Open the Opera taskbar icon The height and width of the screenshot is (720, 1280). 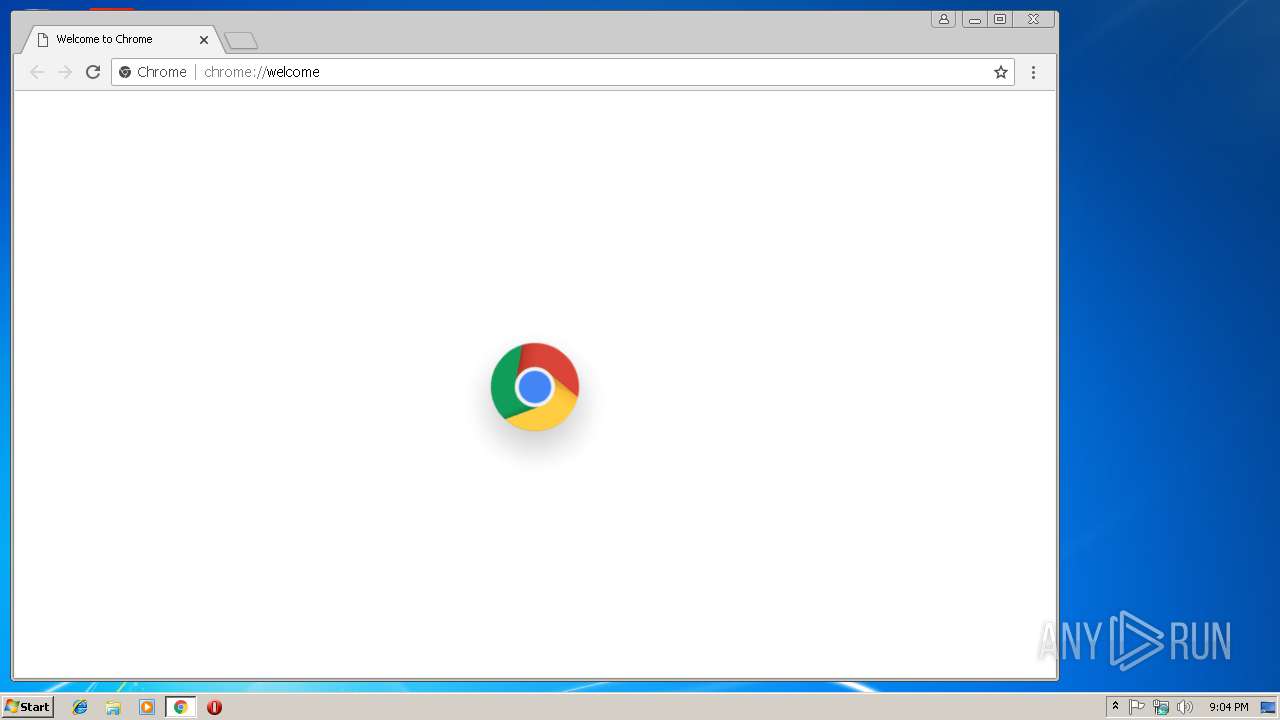pyautogui.click(x=214, y=707)
